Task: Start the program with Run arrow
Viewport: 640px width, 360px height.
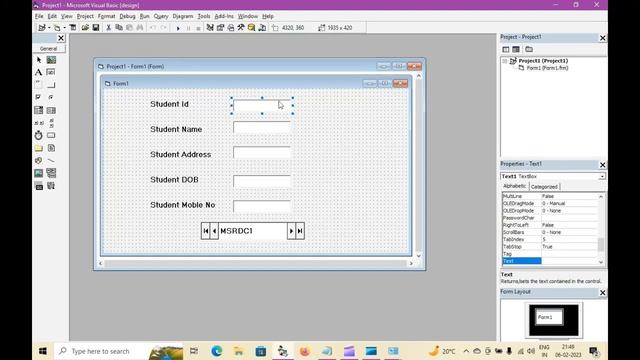Action: (178, 28)
